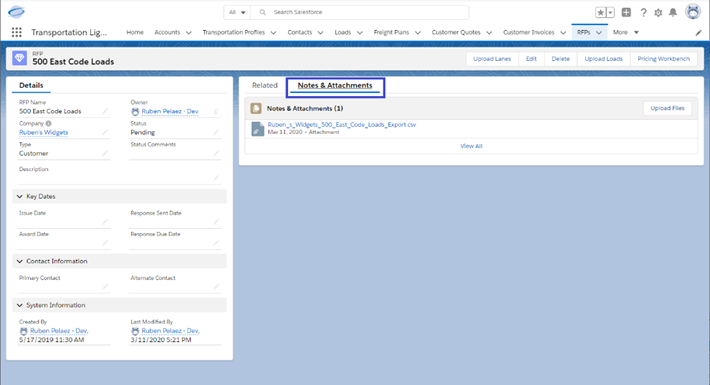The height and width of the screenshot is (385, 710).
Task: Collapse the Contact Information section
Action: tap(19, 261)
